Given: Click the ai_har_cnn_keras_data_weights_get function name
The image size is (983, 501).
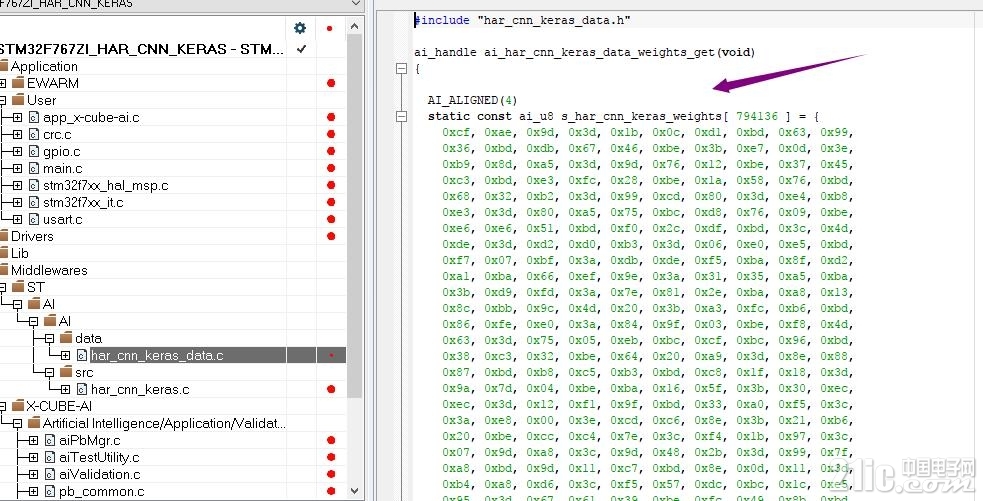Looking at the screenshot, I should [x=598, y=52].
